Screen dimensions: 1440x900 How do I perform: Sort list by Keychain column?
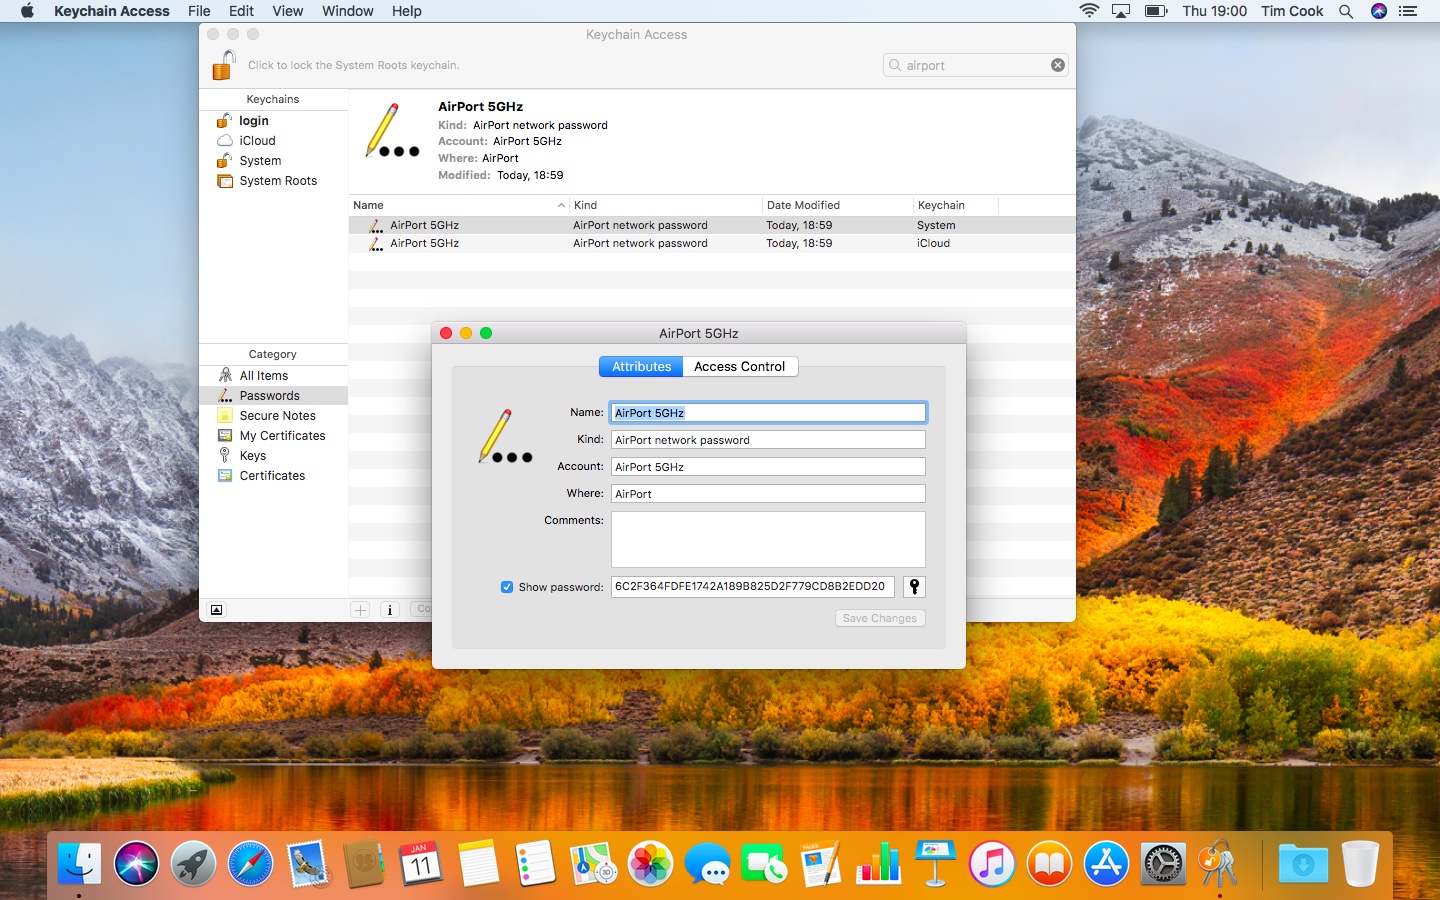point(956,205)
